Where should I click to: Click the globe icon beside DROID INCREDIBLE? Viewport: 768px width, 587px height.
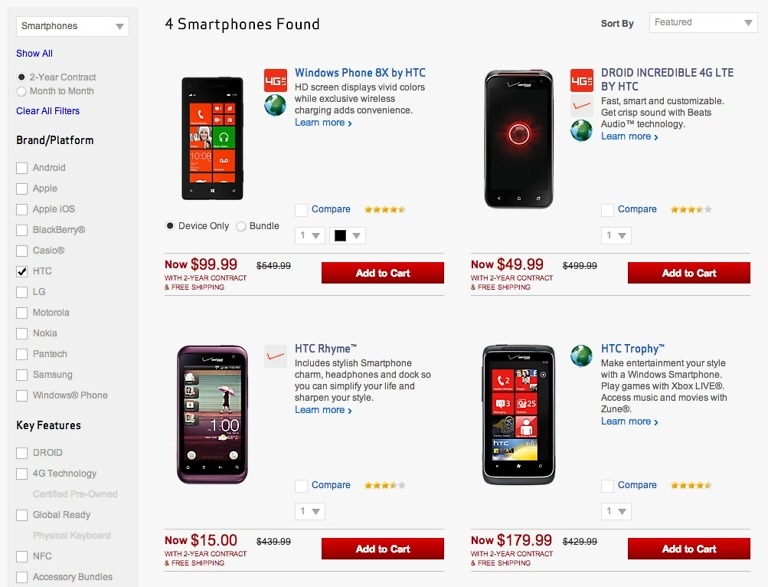click(581, 130)
